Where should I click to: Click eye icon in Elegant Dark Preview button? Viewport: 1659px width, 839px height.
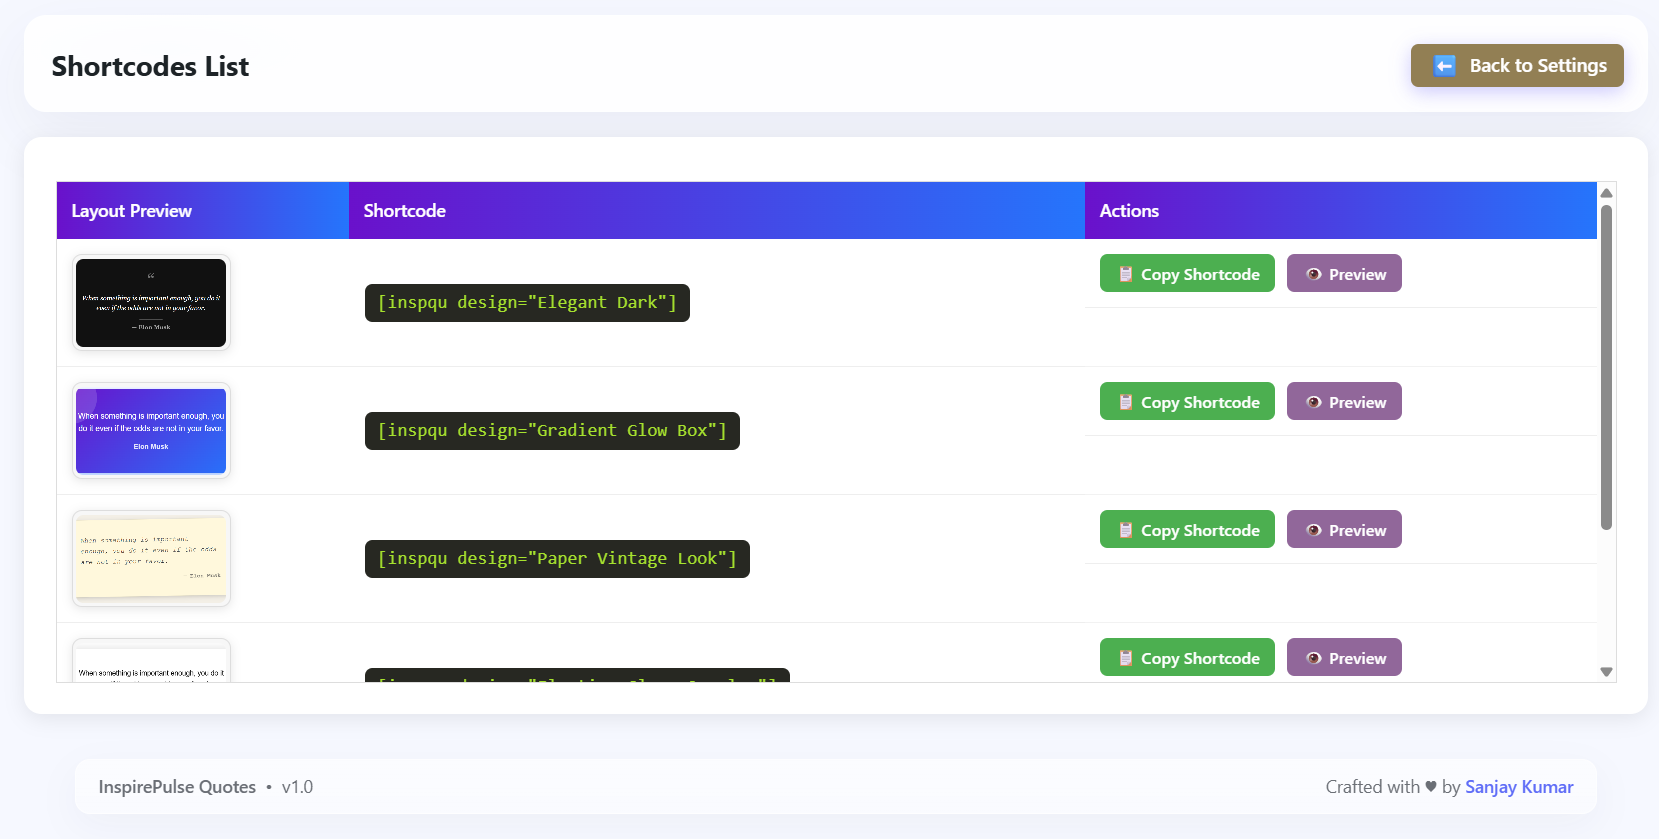click(x=1314, y=274)
